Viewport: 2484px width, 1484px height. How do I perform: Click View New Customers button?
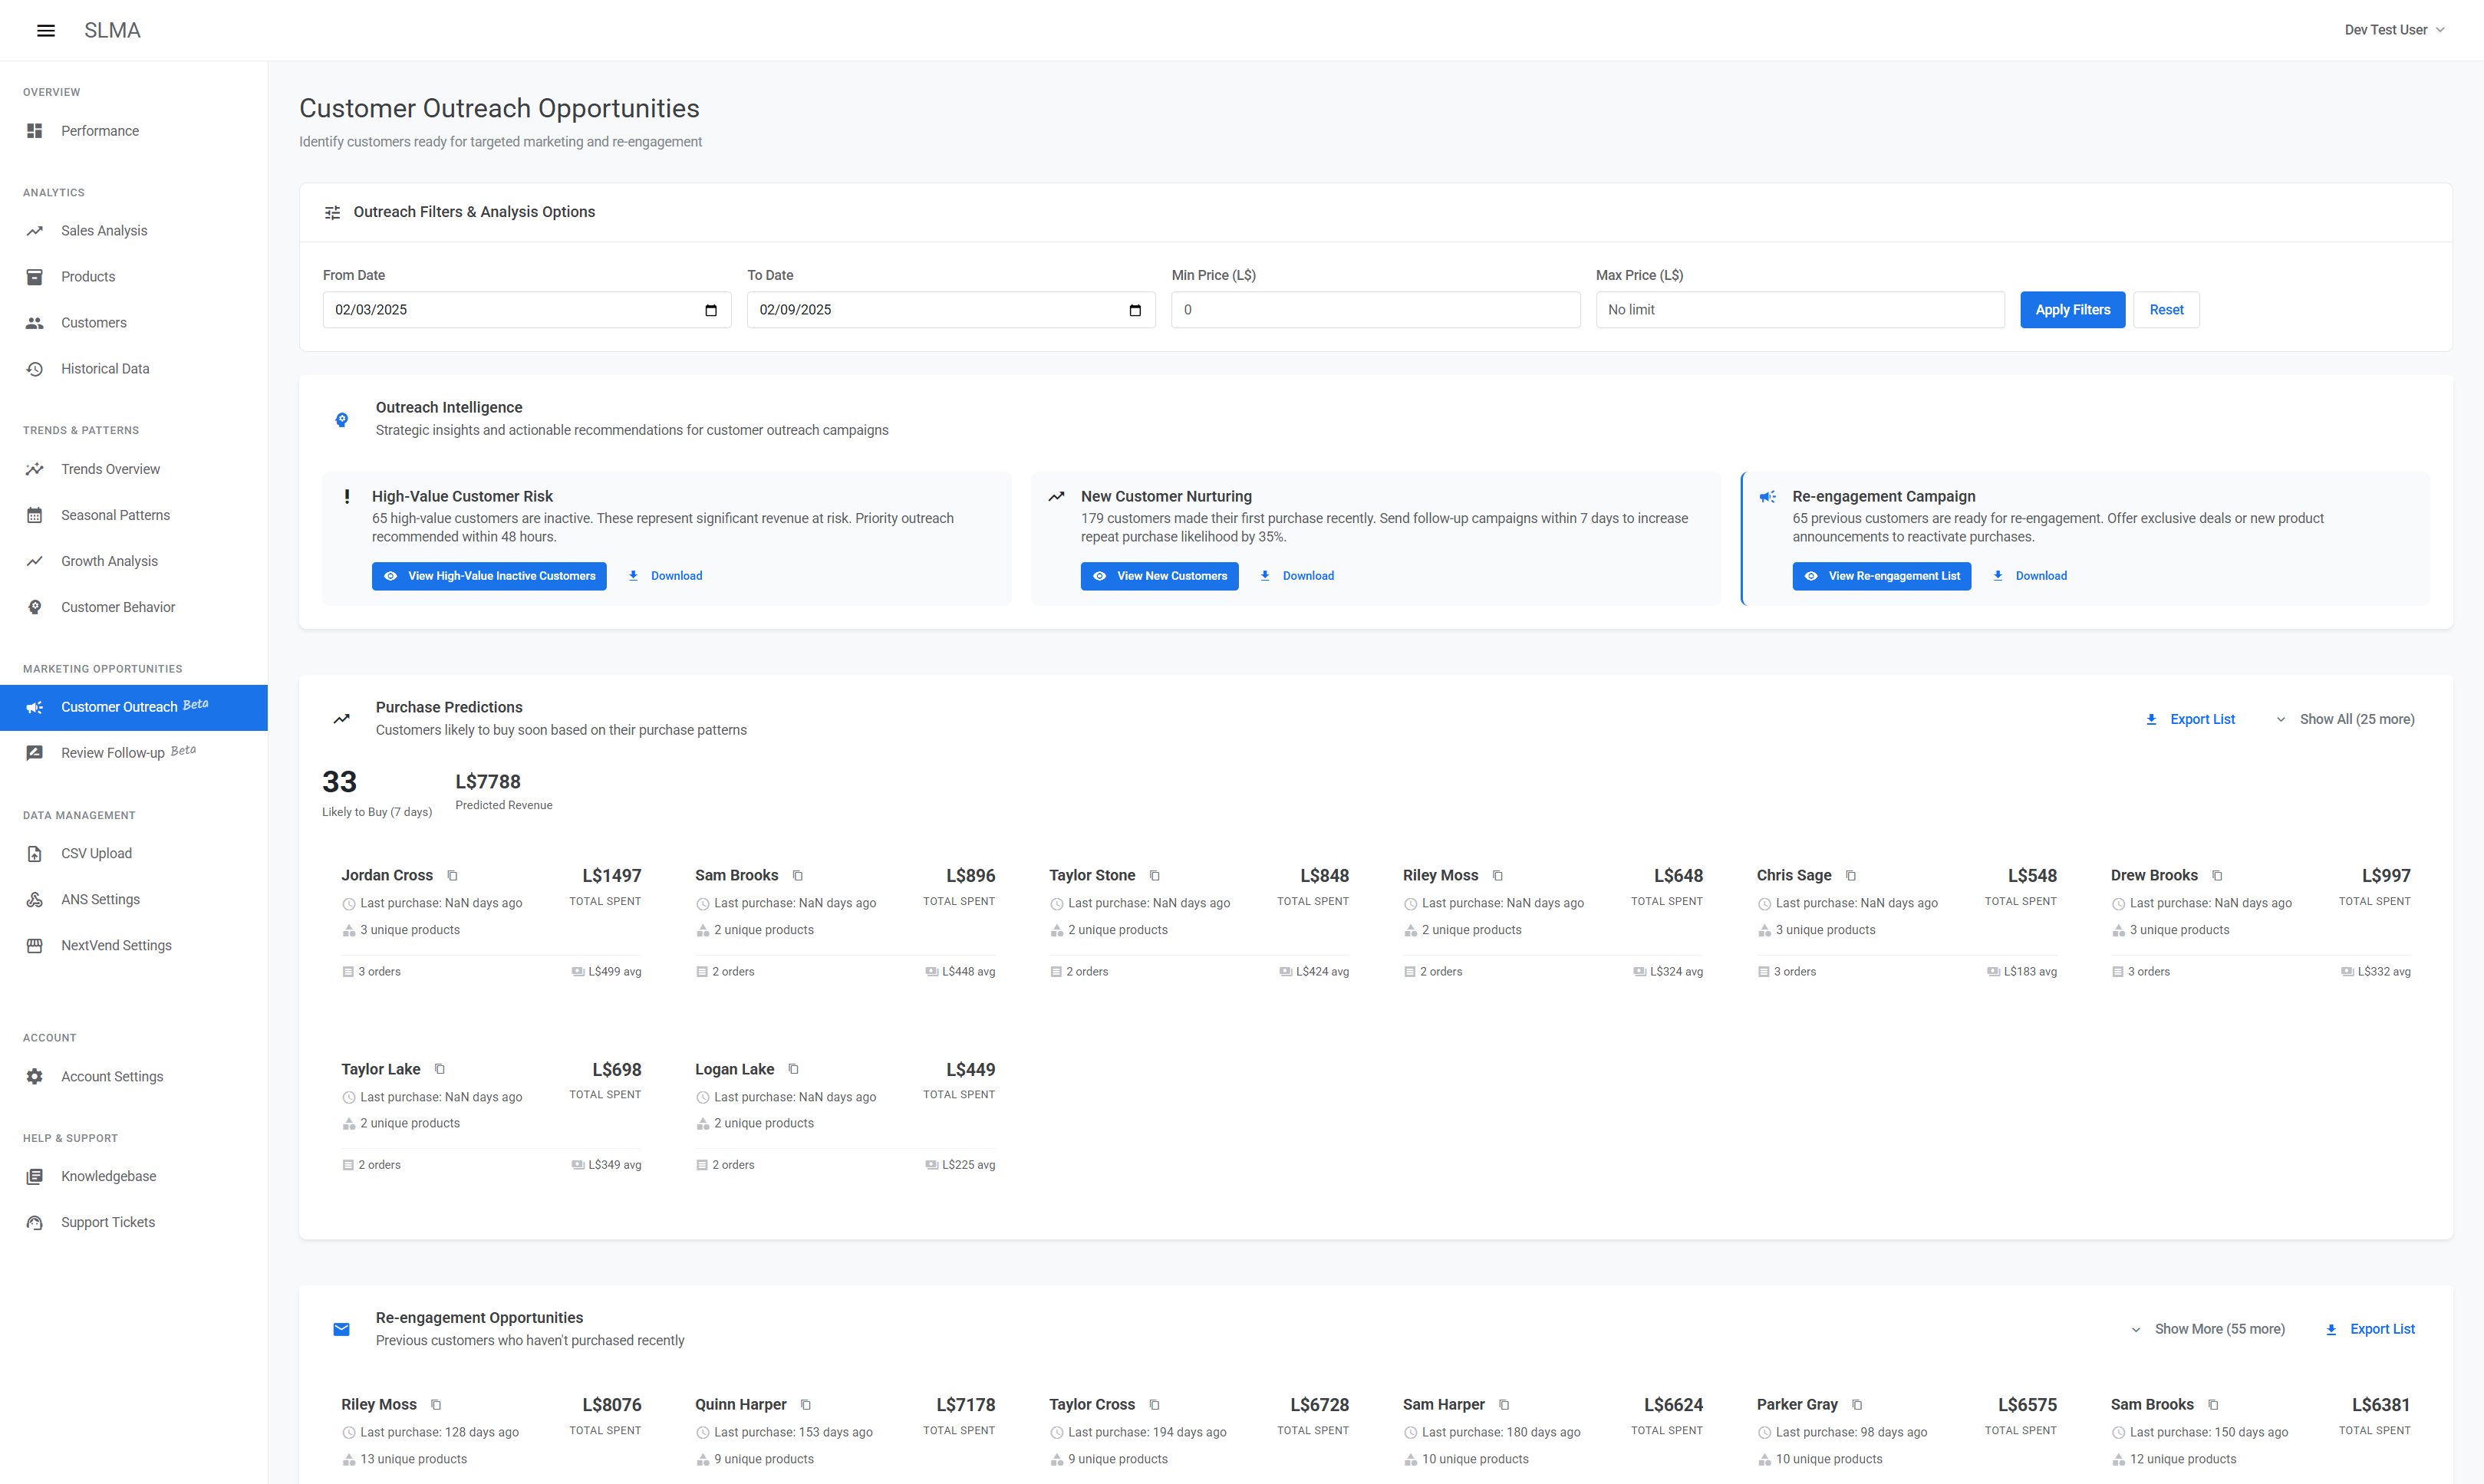click(1159, 576)
